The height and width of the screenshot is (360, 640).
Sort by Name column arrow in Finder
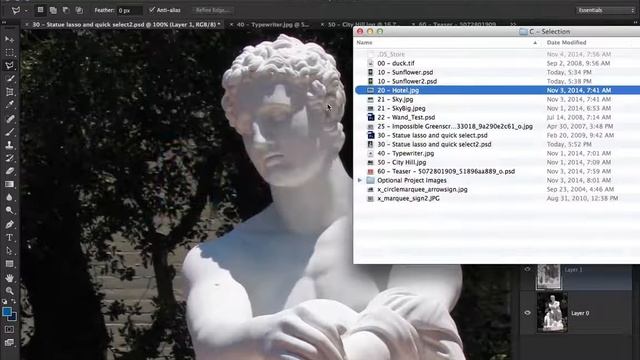535,42
